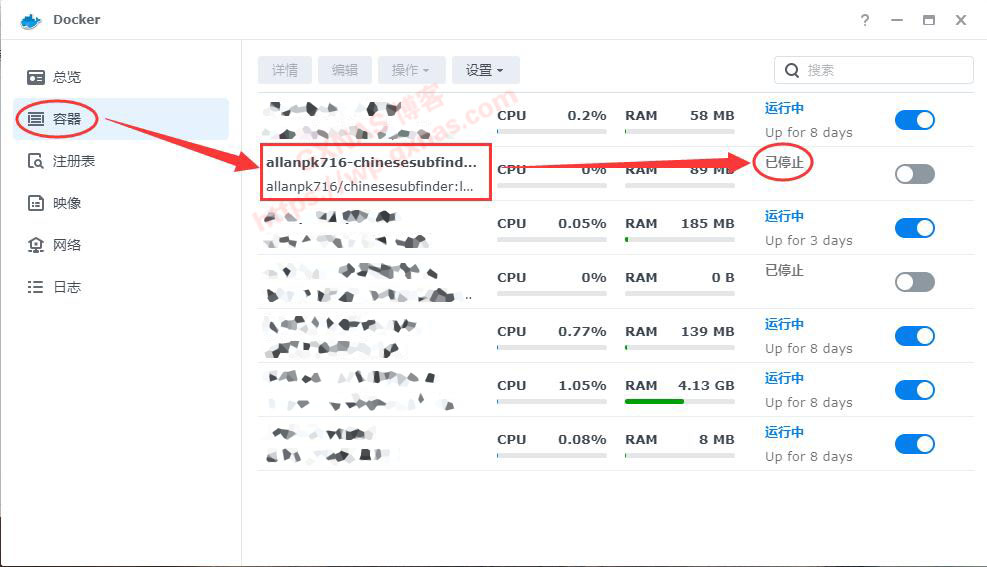Click the magnifier icon in search box
Screen dimensions: 987x567
pos(792,70)
